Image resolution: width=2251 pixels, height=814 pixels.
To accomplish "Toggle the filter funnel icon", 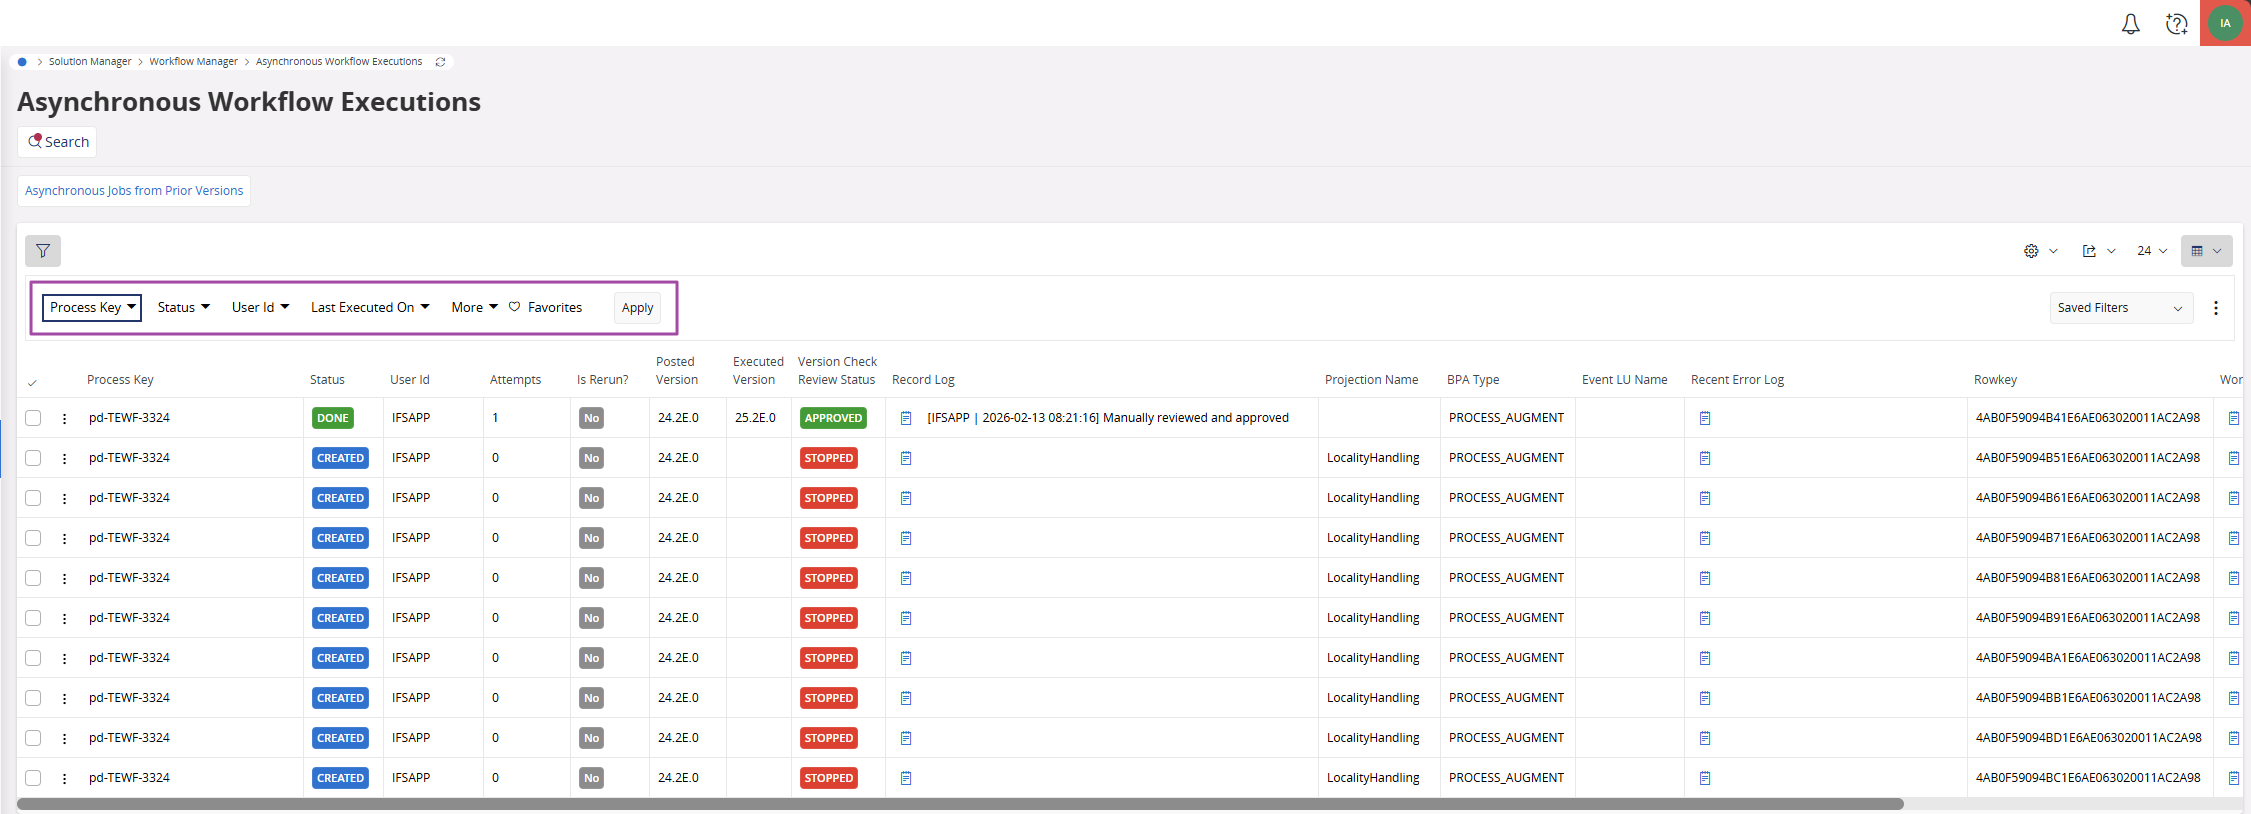I will [43, 251].
